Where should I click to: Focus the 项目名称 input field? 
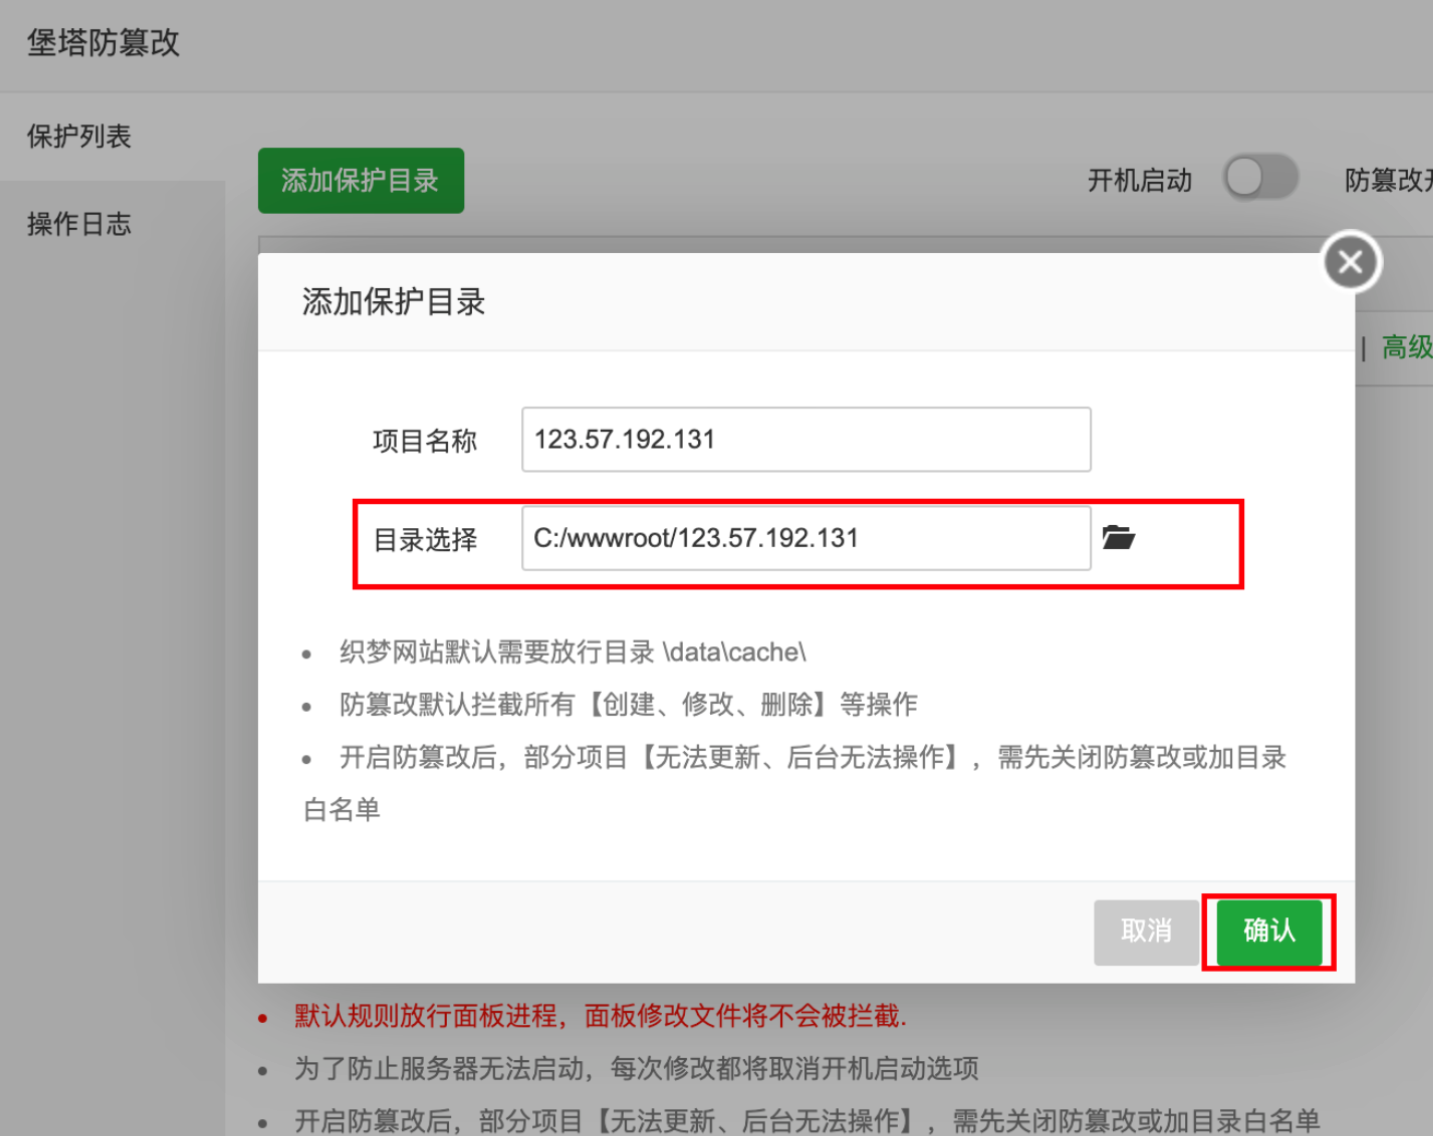805,440
